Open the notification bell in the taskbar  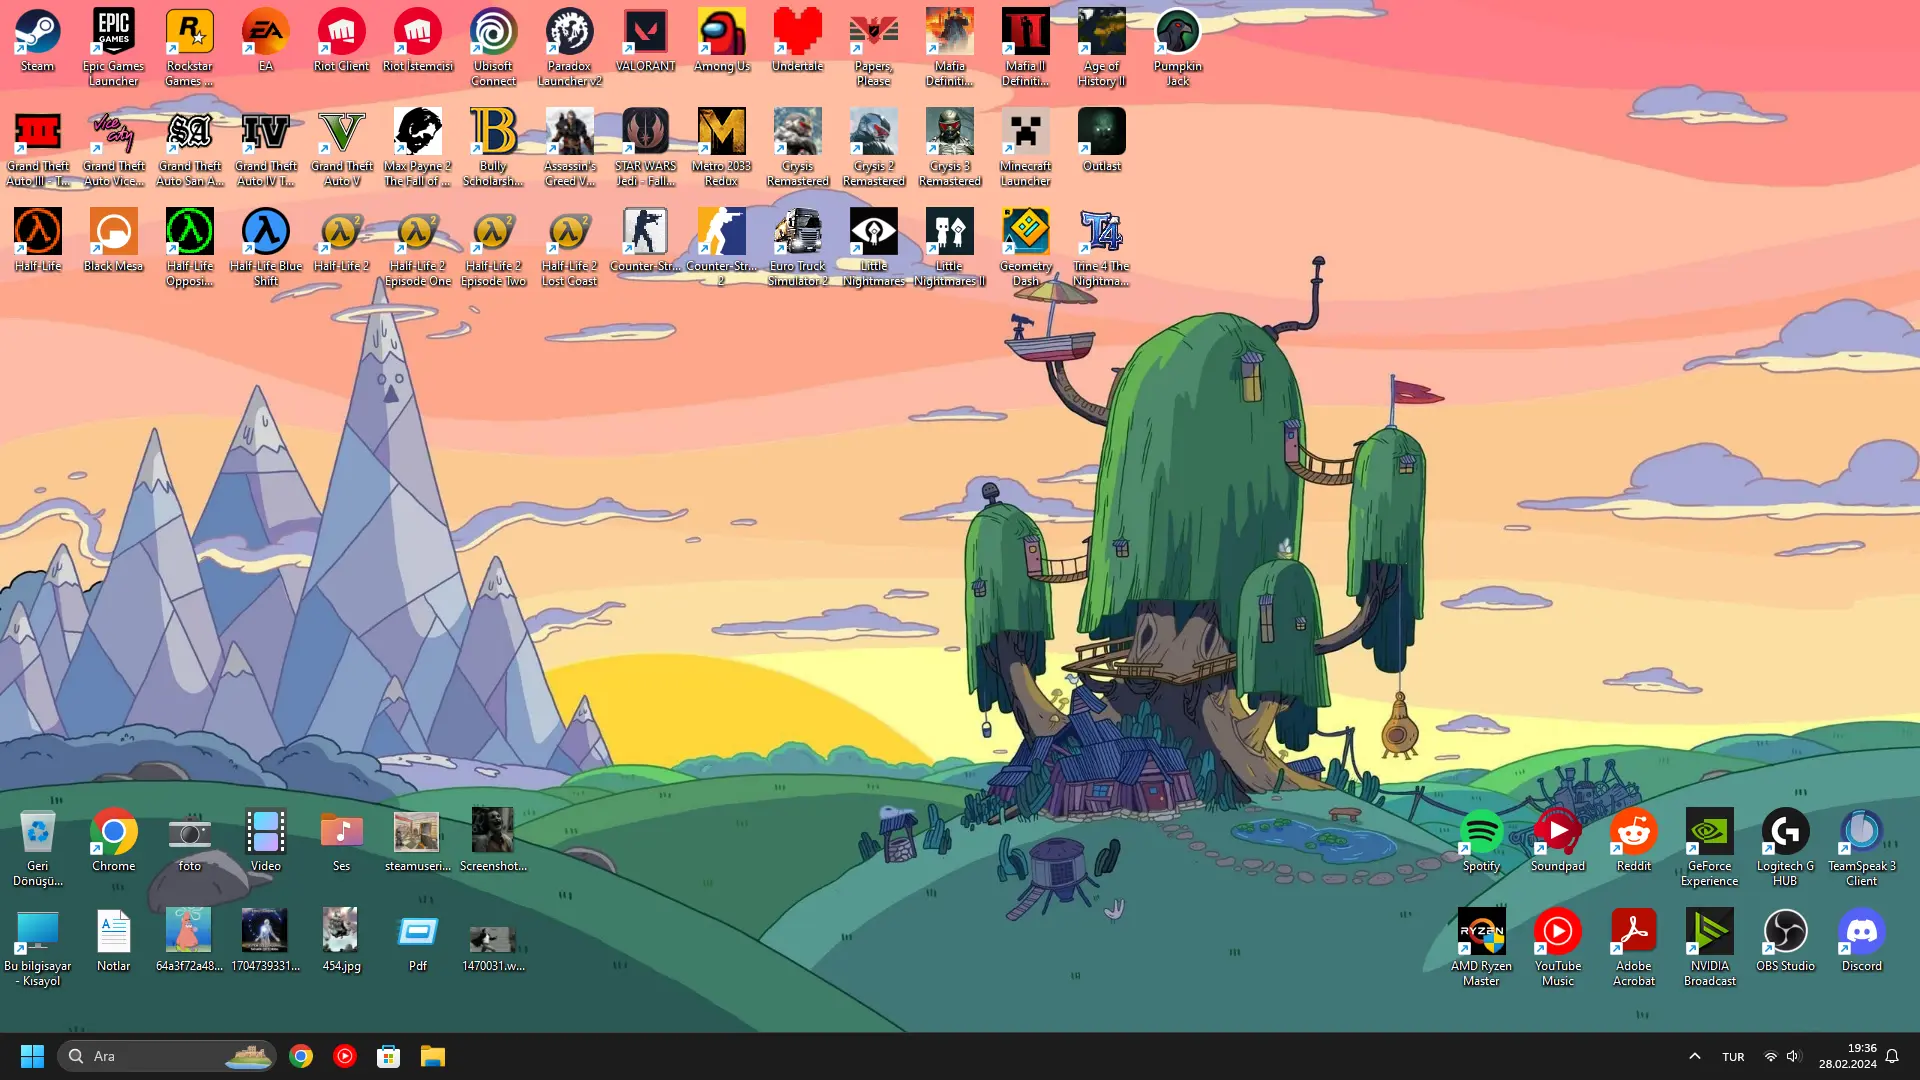1892,1056
